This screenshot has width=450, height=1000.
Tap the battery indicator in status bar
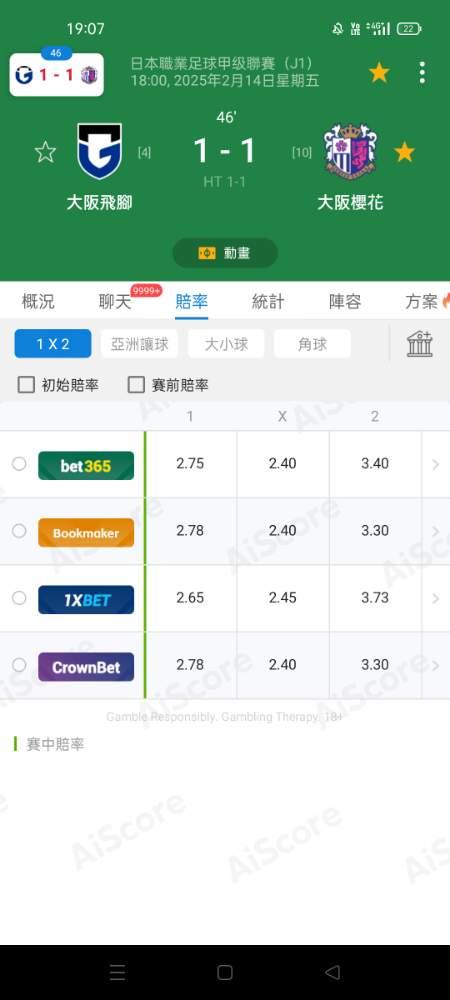[x=408, y=29]
